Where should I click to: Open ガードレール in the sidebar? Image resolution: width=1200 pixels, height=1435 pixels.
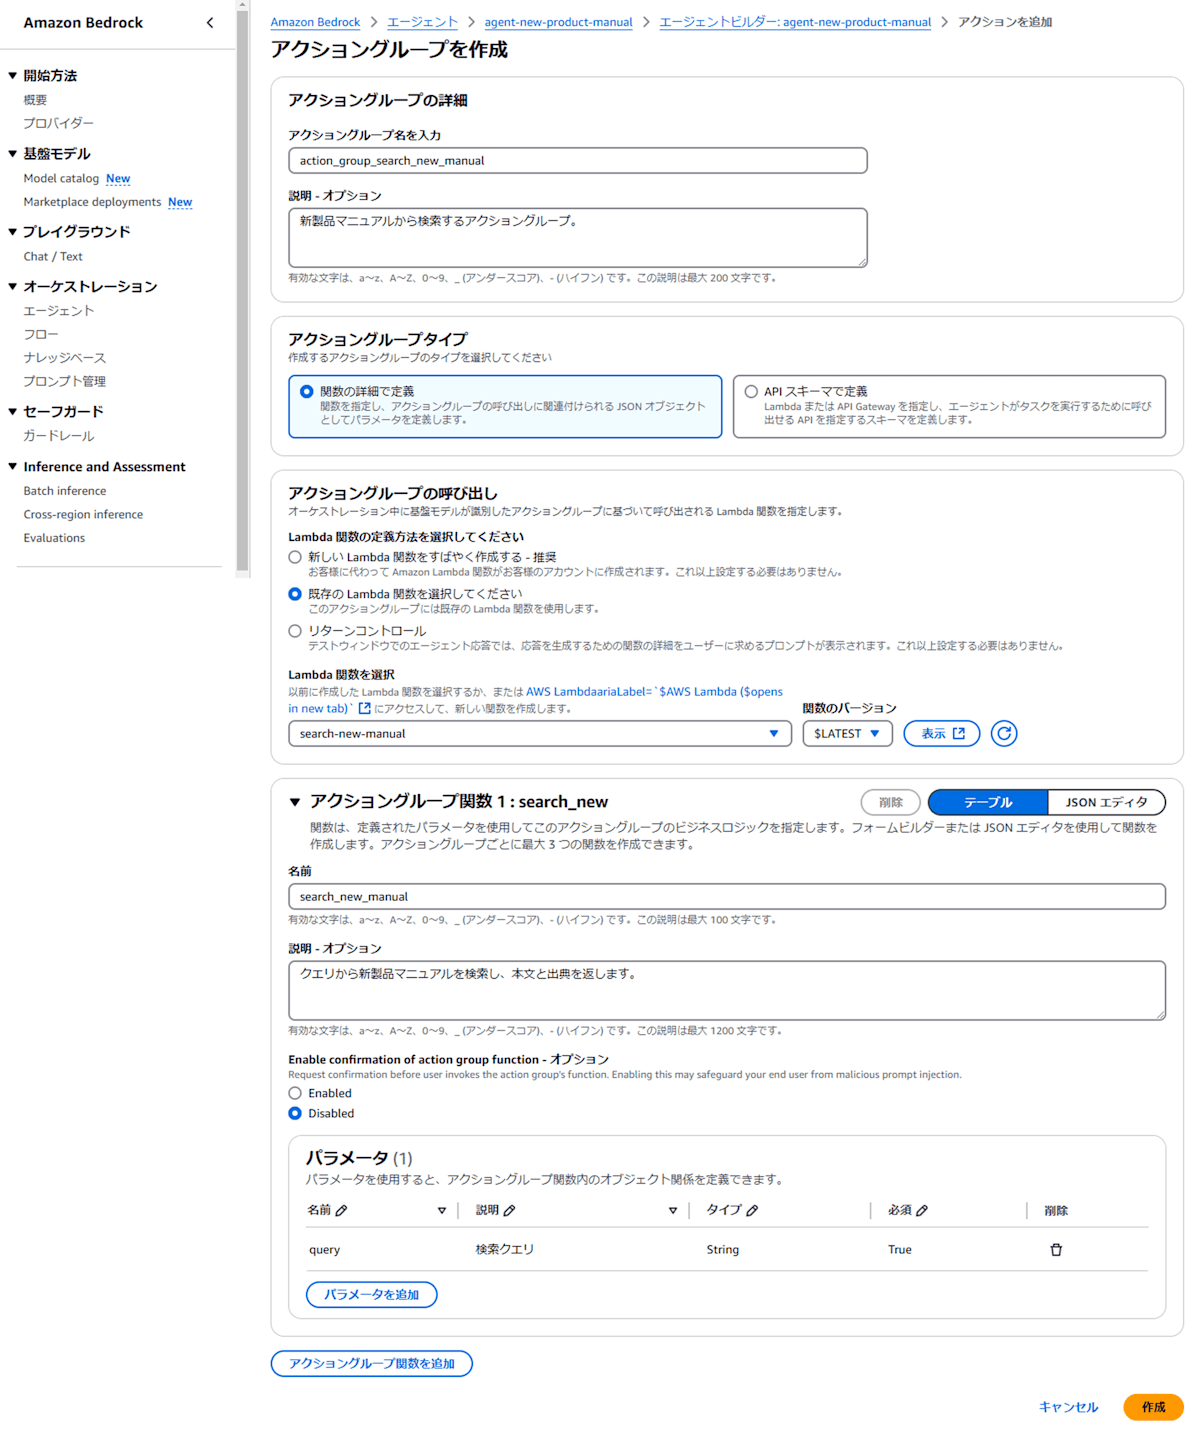[59, 436]
